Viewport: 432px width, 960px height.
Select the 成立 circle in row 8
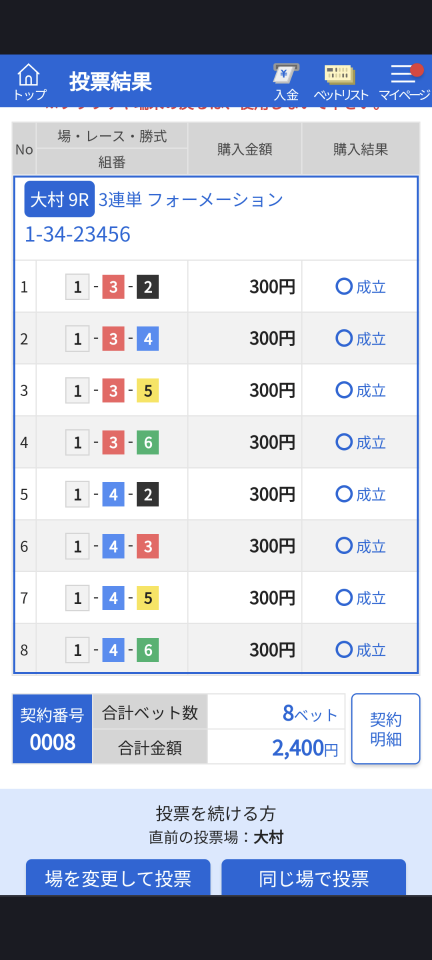point(344,650)
